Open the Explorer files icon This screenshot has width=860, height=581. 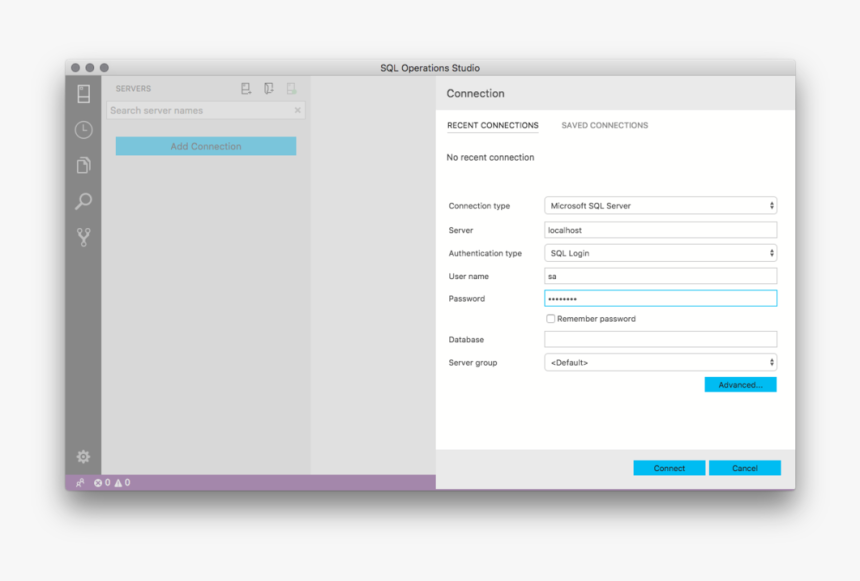[x=83, y=165]
